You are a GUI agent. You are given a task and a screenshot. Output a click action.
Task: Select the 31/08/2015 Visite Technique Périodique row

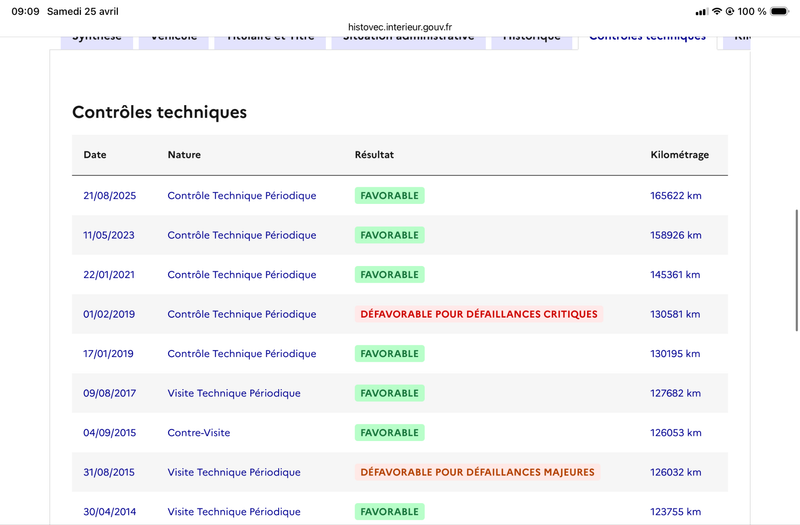[399, 472]
